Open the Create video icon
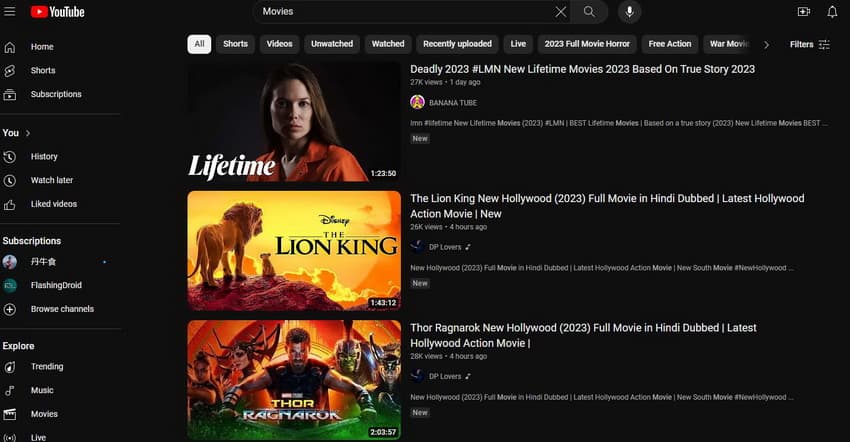 803,11
